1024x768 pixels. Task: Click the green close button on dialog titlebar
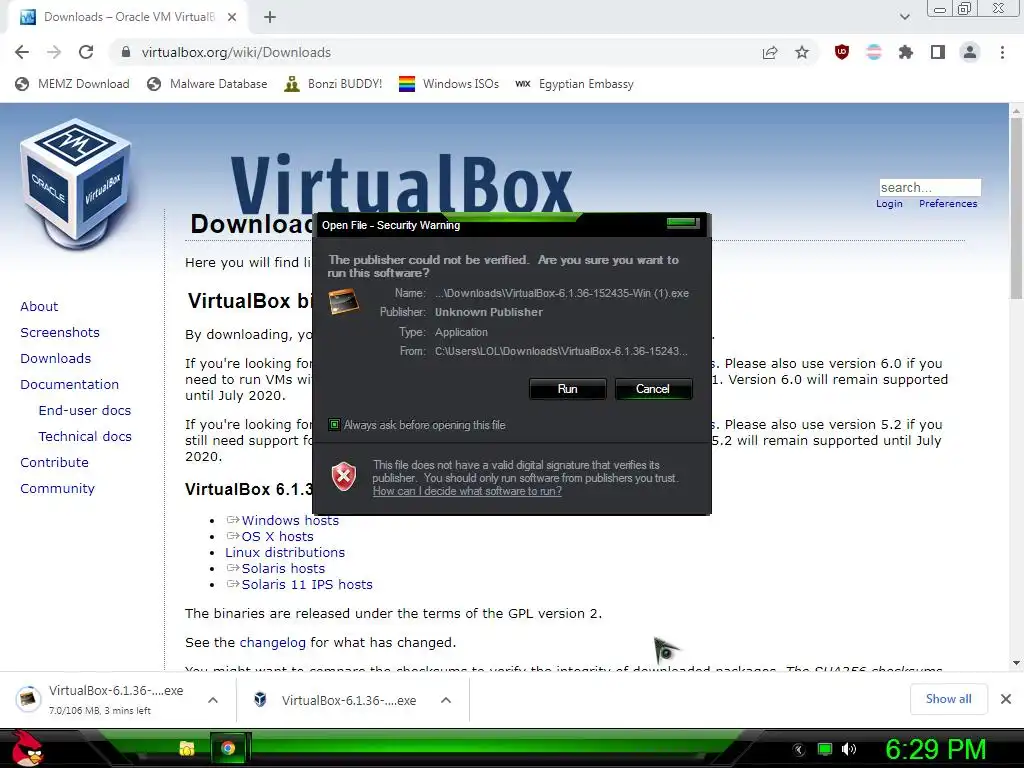coord(682,223)
